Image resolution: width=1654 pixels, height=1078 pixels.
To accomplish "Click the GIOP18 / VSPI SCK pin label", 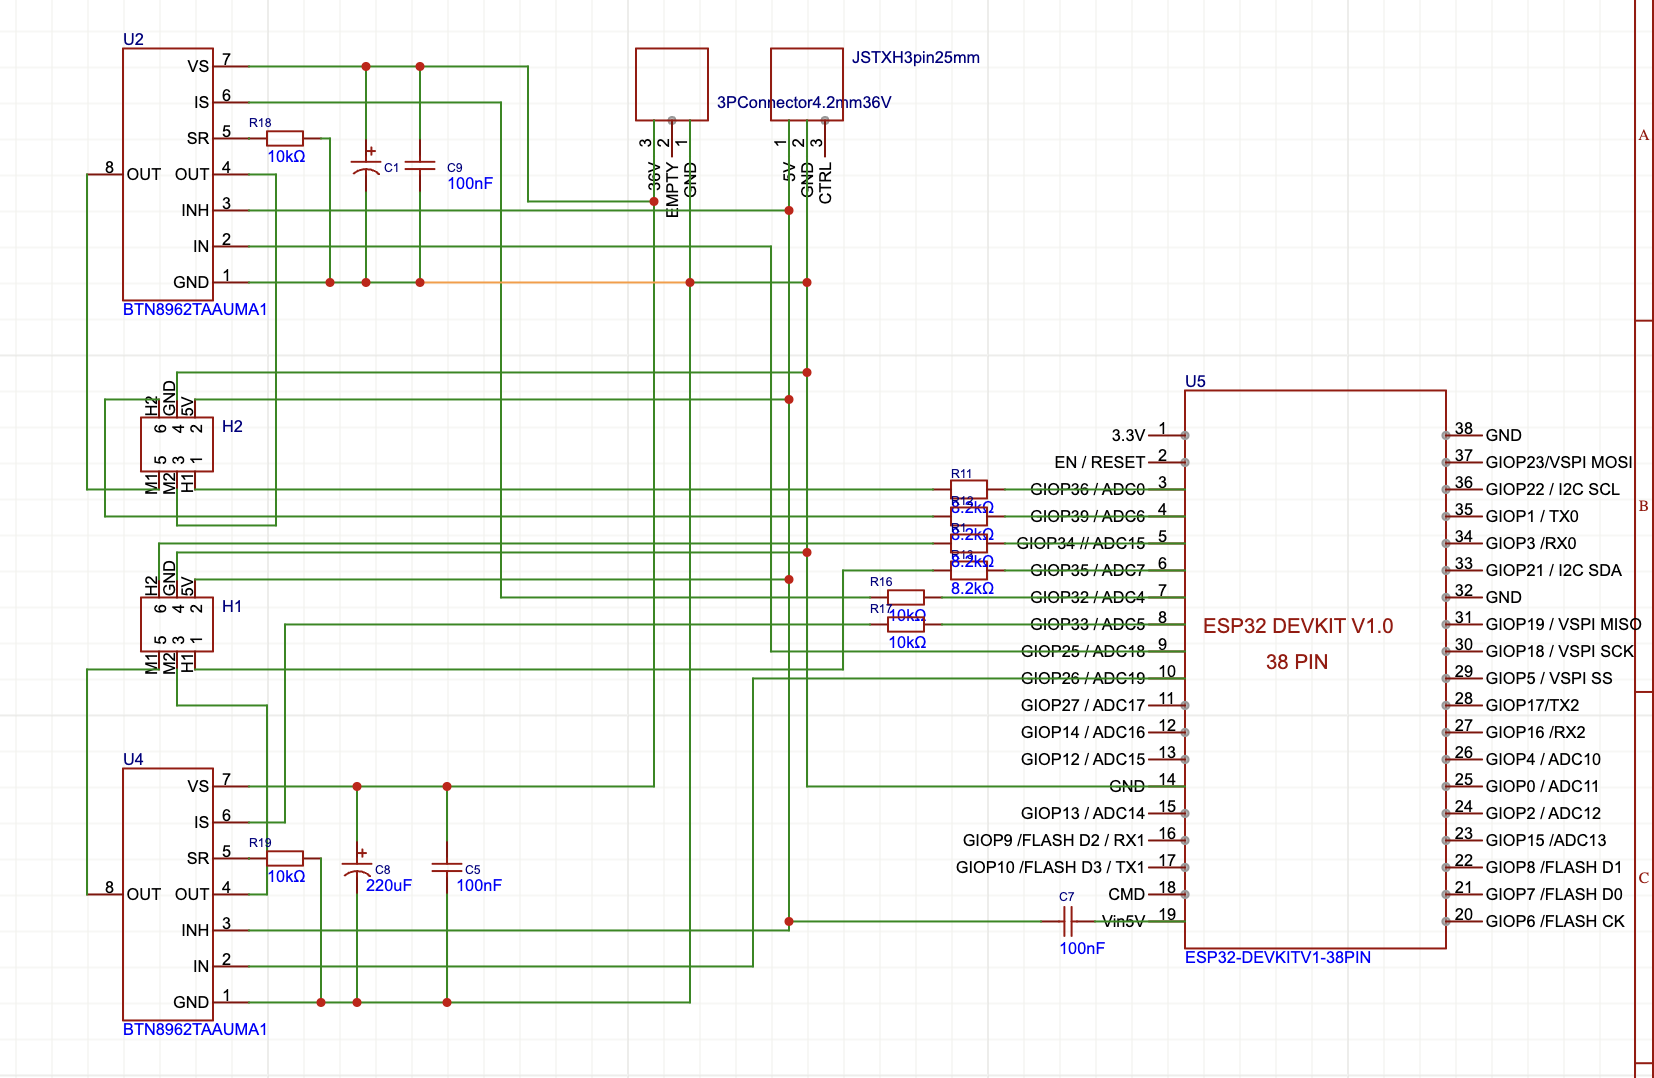I will [x=1560, y=651].
